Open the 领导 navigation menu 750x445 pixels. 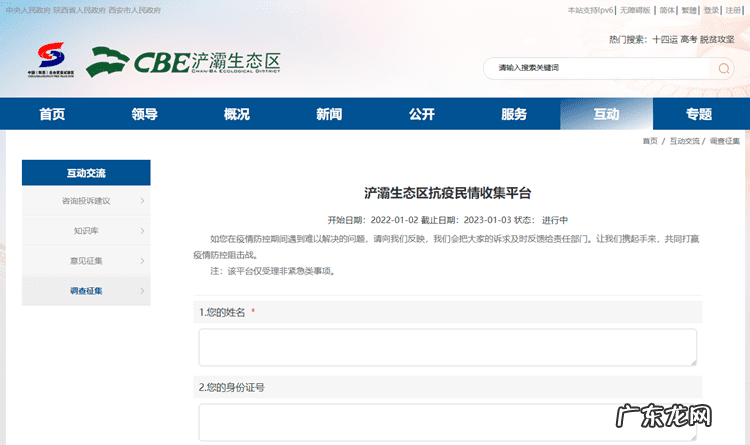(144, 114)
